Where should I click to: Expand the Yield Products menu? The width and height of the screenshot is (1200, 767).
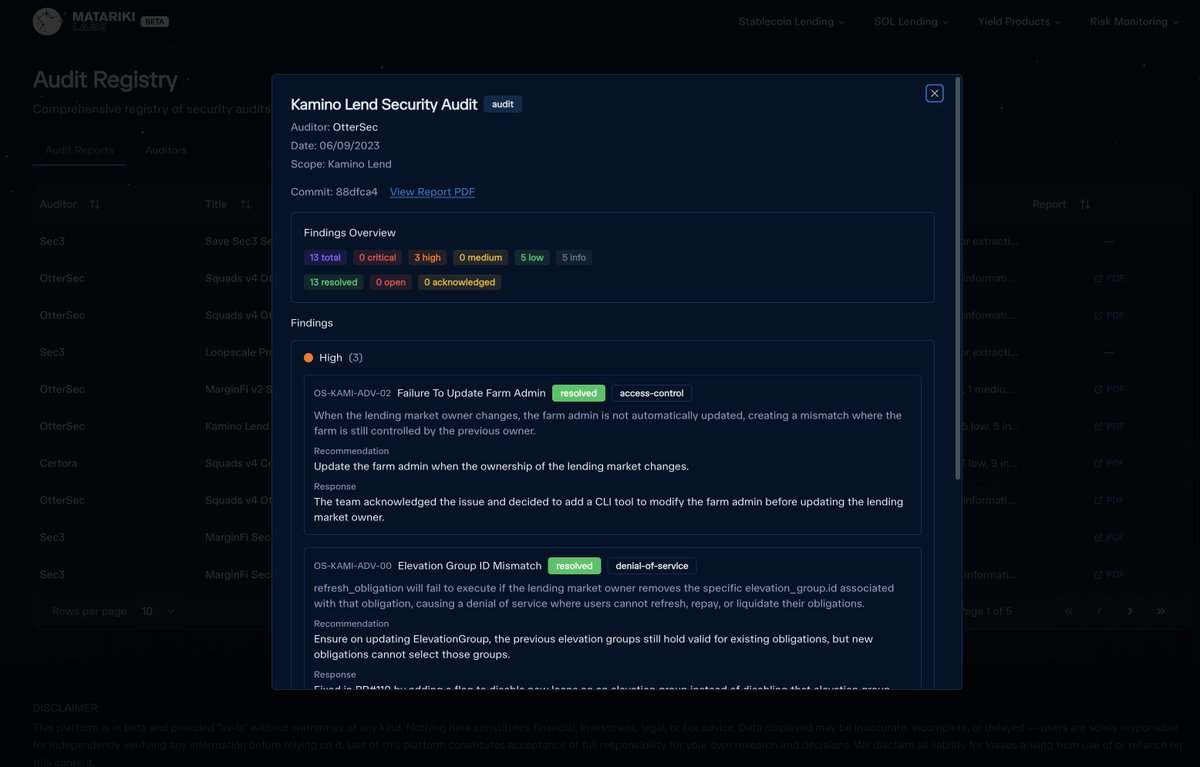[x=1020, y=22]
